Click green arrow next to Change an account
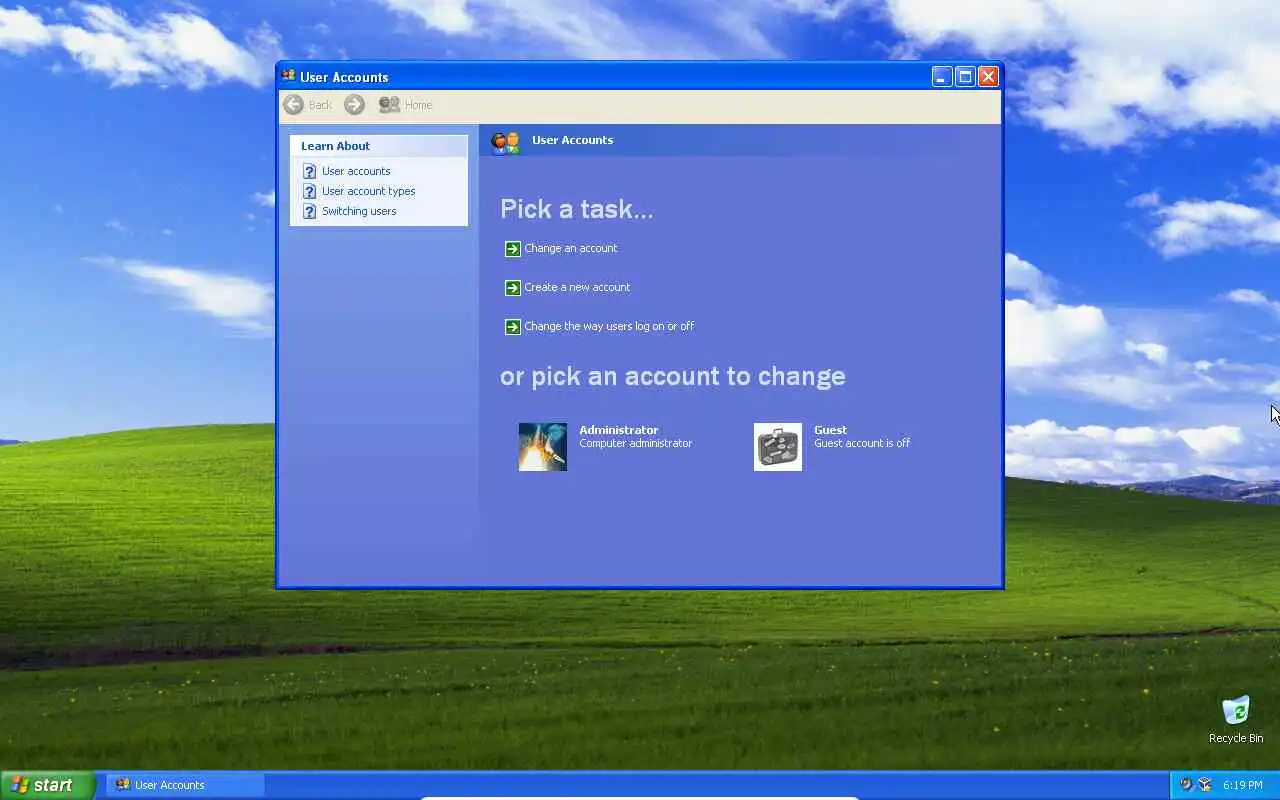This screenshot has height=800, width=1280. 513,248
